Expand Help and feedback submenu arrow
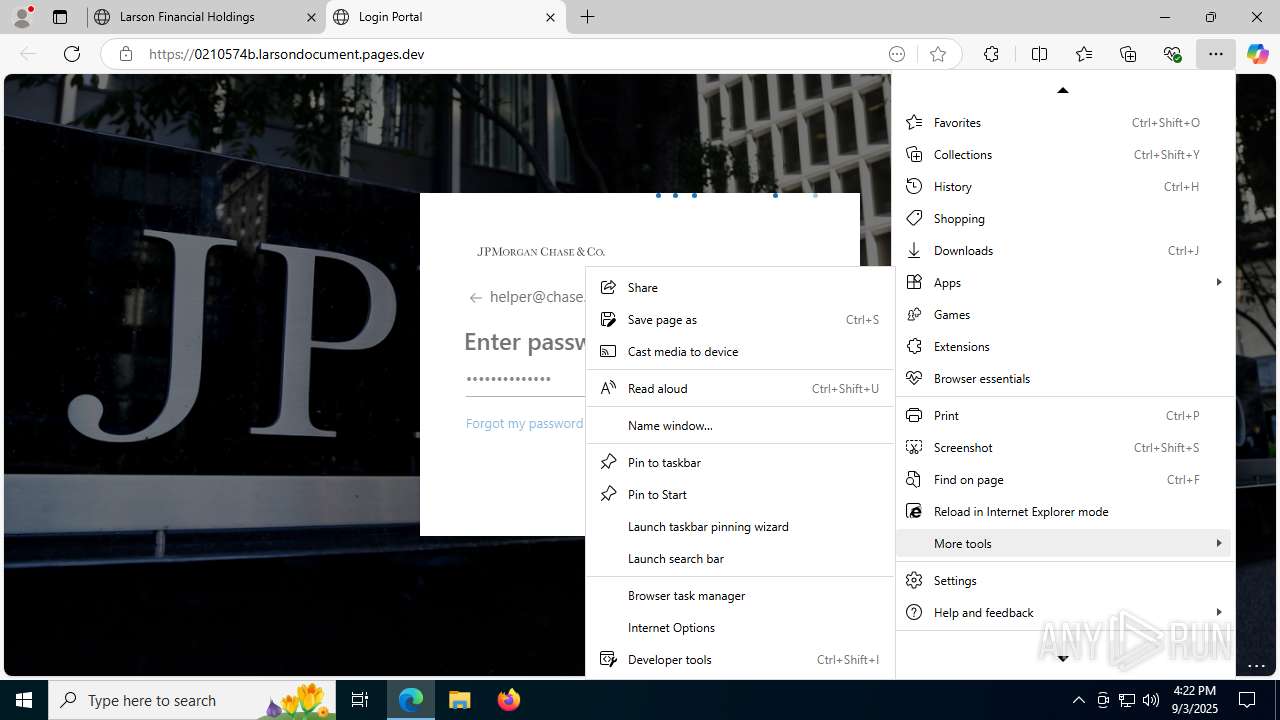Screen dimensions: 1280x720 click(1218, 612)
